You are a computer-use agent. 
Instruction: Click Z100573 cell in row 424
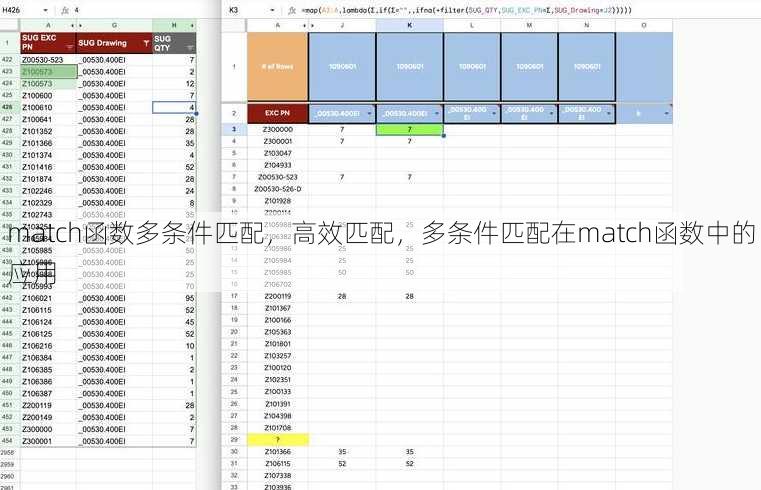(48, 83)
